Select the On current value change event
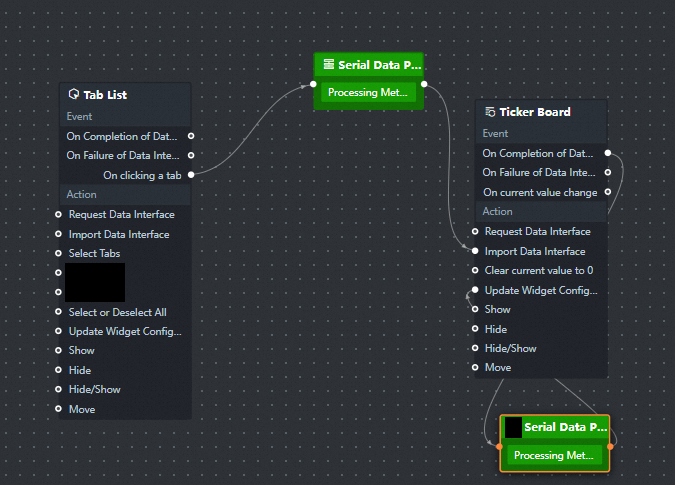Screen dimensions: 675x485 (x=540, y=192)
